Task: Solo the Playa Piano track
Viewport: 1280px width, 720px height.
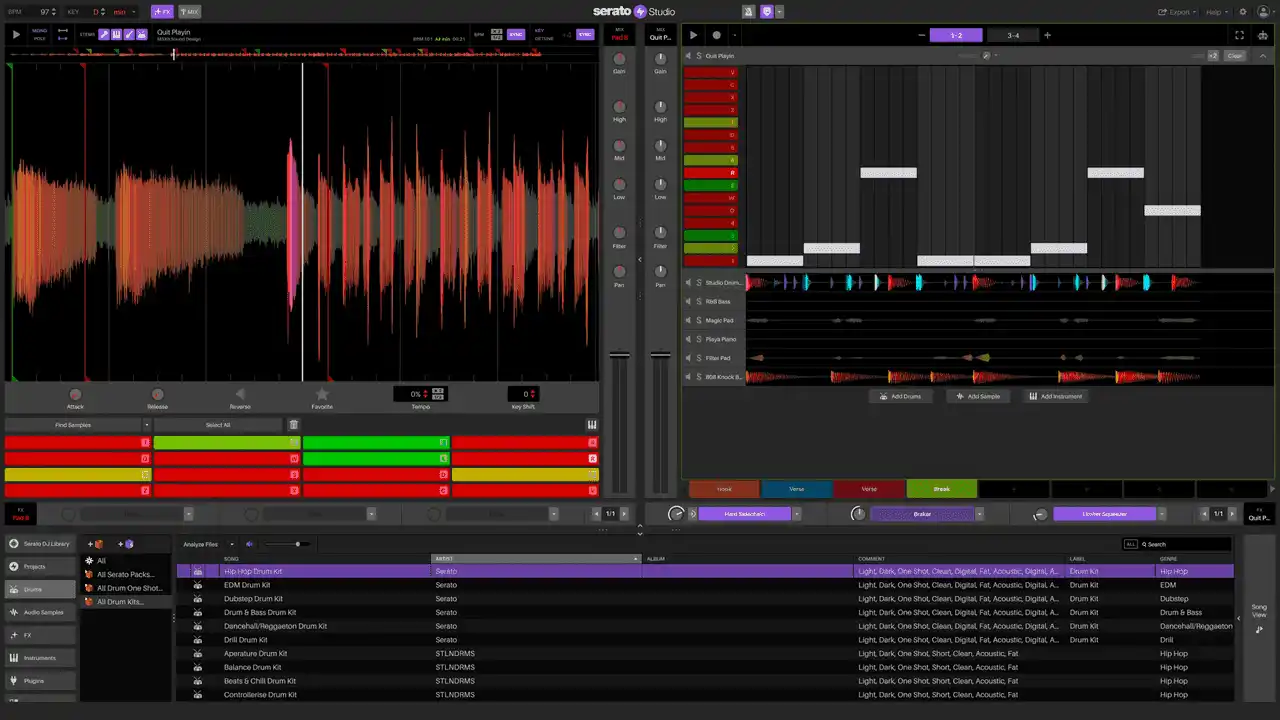Action: (x=699, y=339)
